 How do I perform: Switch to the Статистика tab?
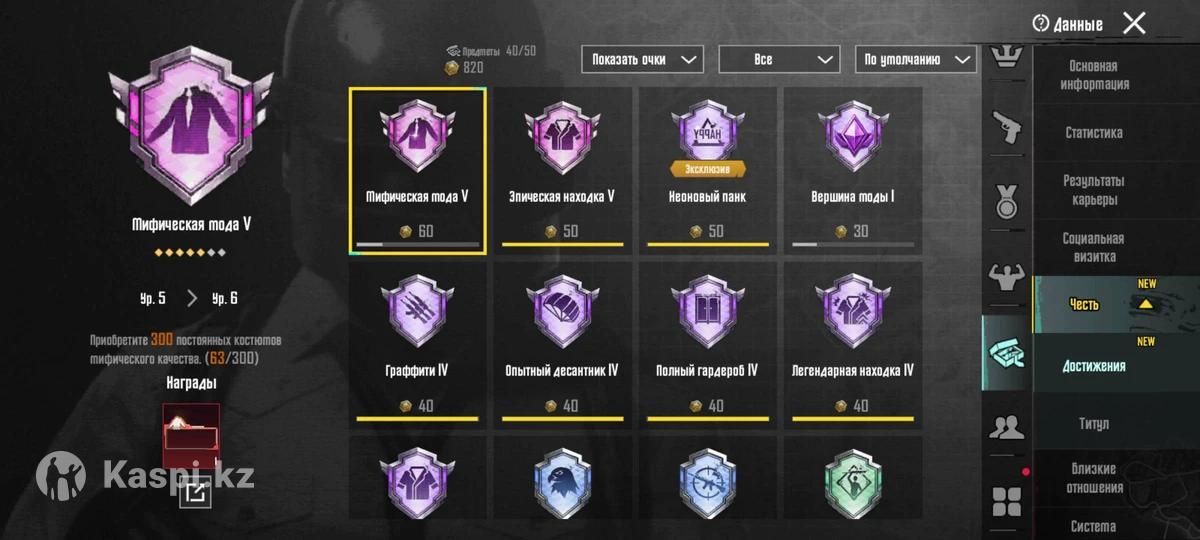point(1093,132)
